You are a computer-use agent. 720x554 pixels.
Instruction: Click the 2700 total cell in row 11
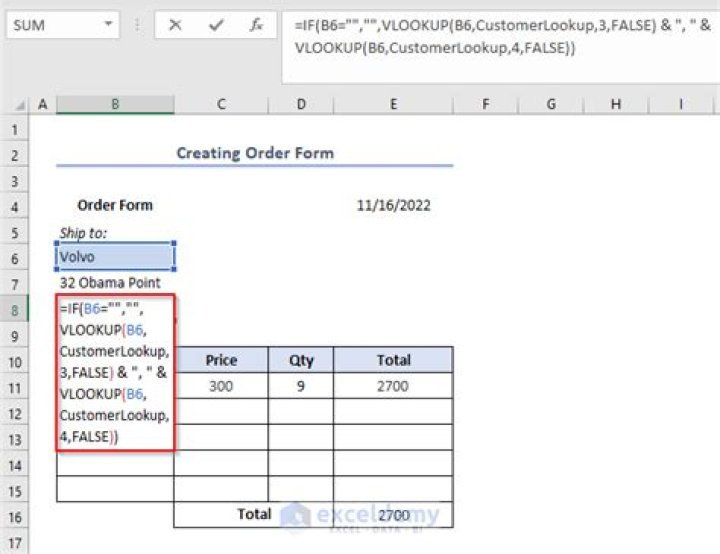tap(393, 386)
